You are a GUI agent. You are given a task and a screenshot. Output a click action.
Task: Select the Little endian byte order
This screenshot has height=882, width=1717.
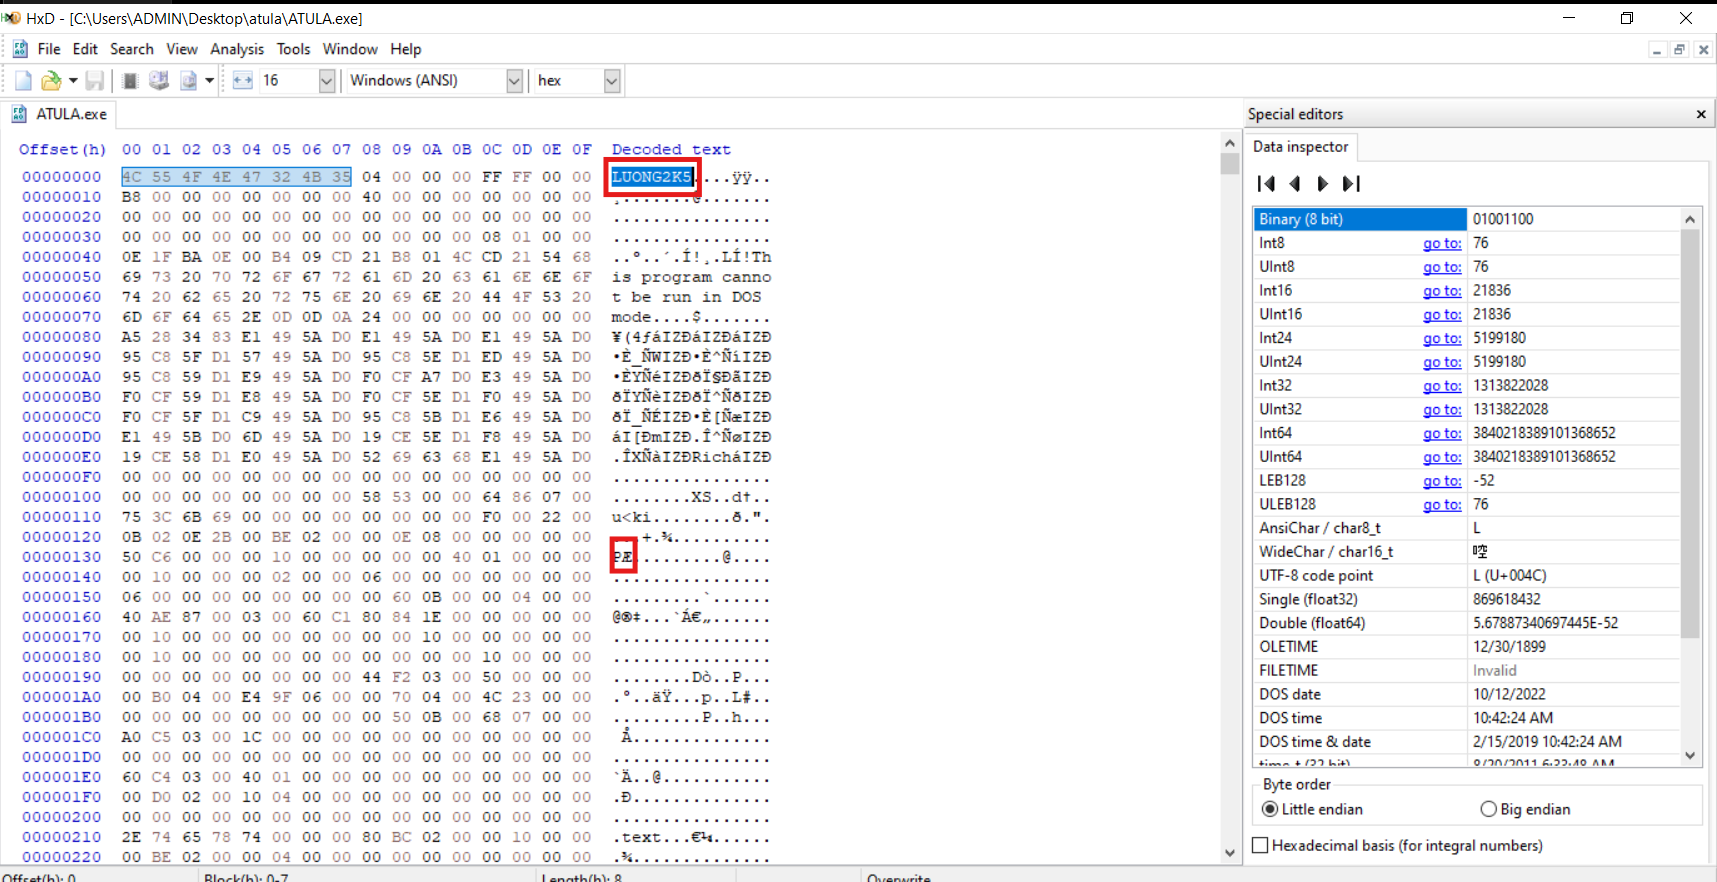(x=1270, y=809)
